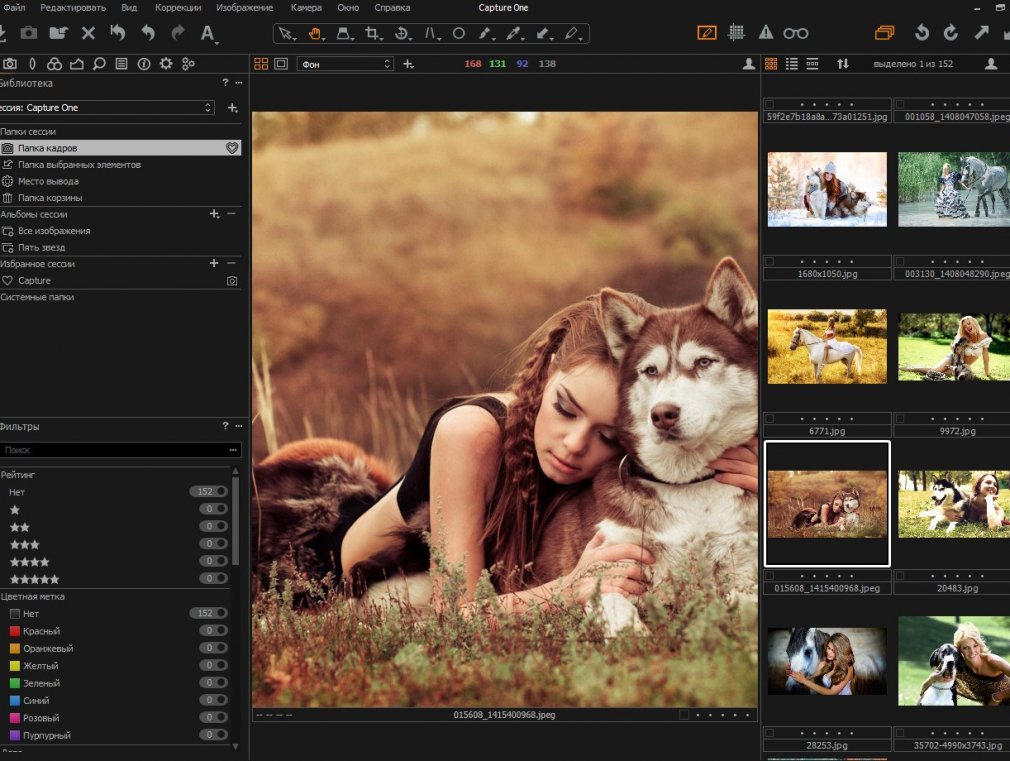Open the Редактировать menu

coord(73,8)
